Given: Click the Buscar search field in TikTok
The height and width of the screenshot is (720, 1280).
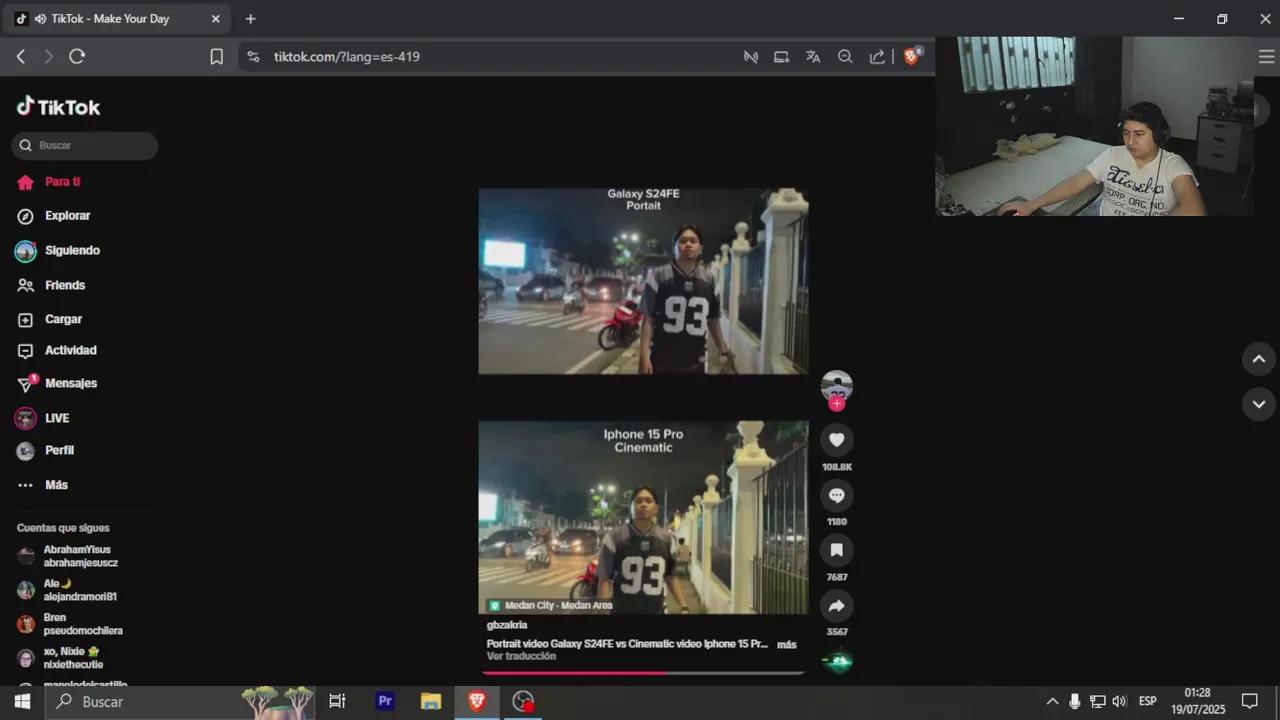Looking at the screenshot, I should click(x=85, y=146).
